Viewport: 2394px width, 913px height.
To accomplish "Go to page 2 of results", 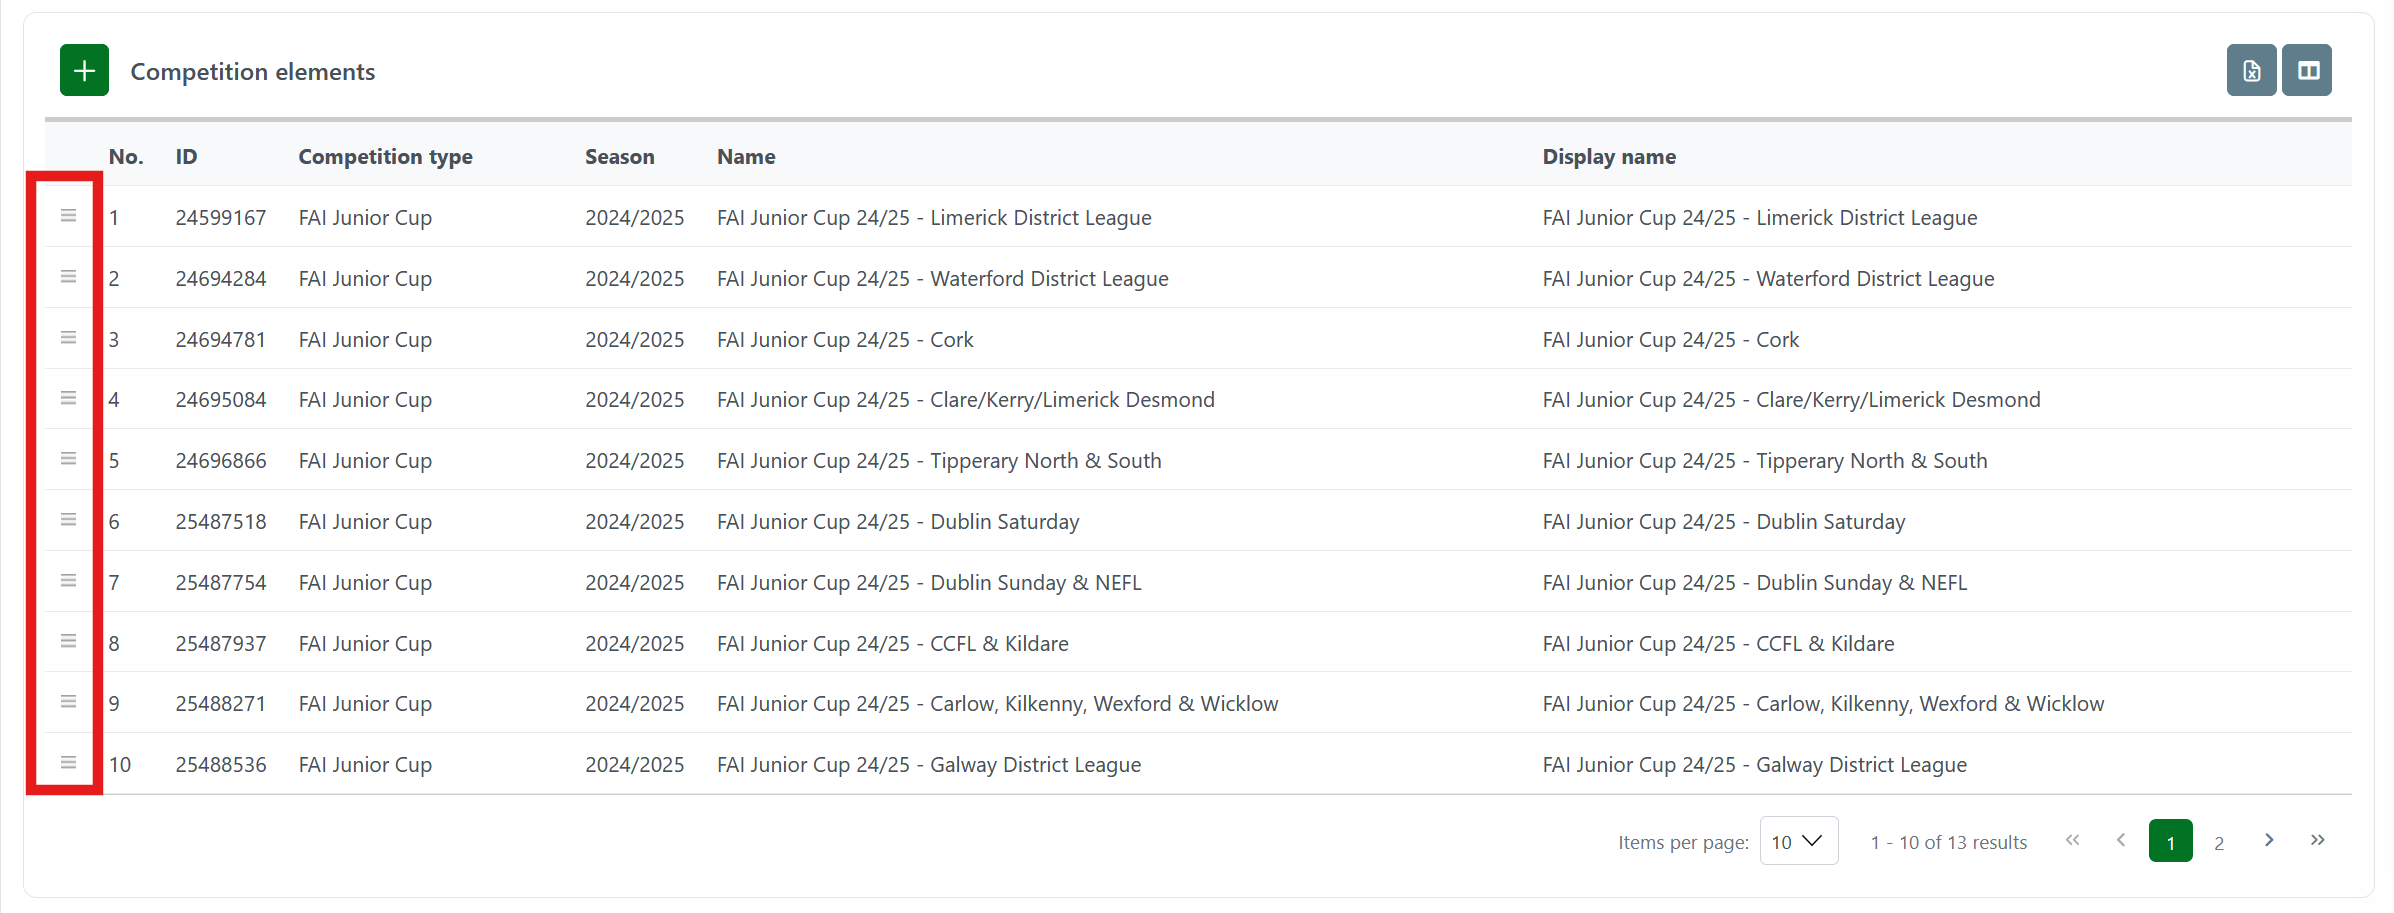I will pos(2219,843).
